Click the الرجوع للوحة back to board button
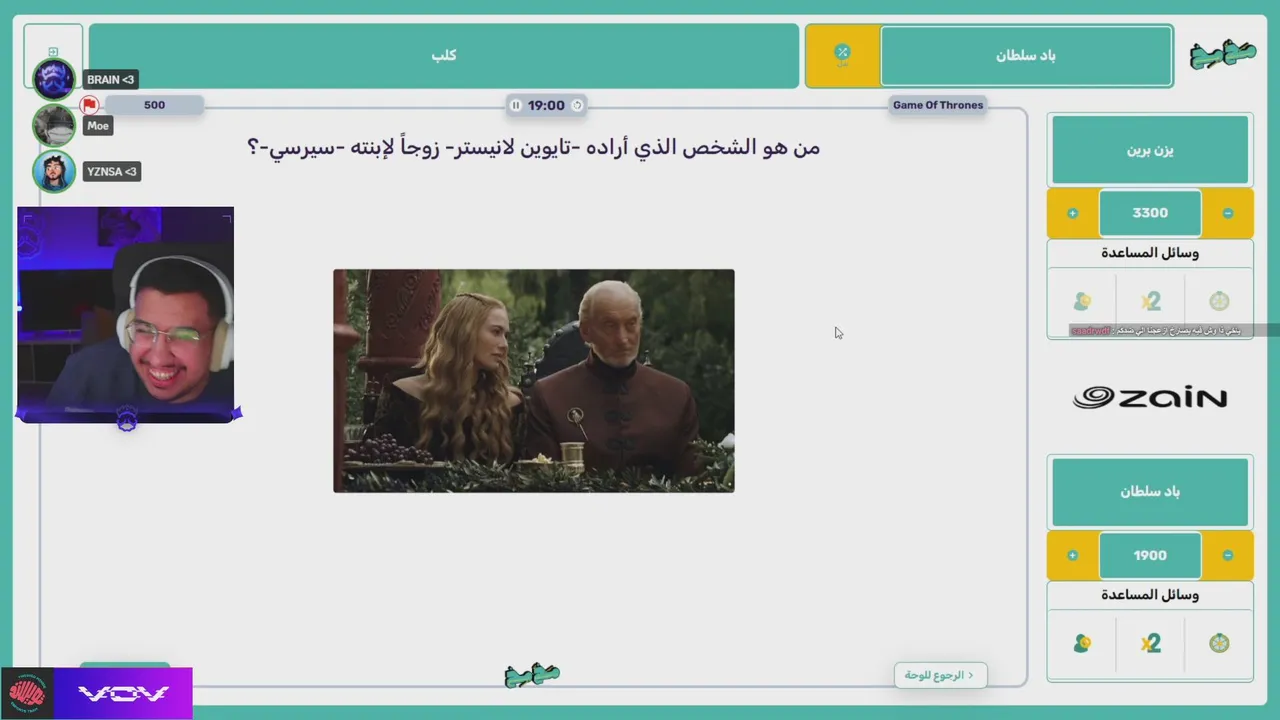This screenshot has height=720, width=1280. (x=940, y=675)
